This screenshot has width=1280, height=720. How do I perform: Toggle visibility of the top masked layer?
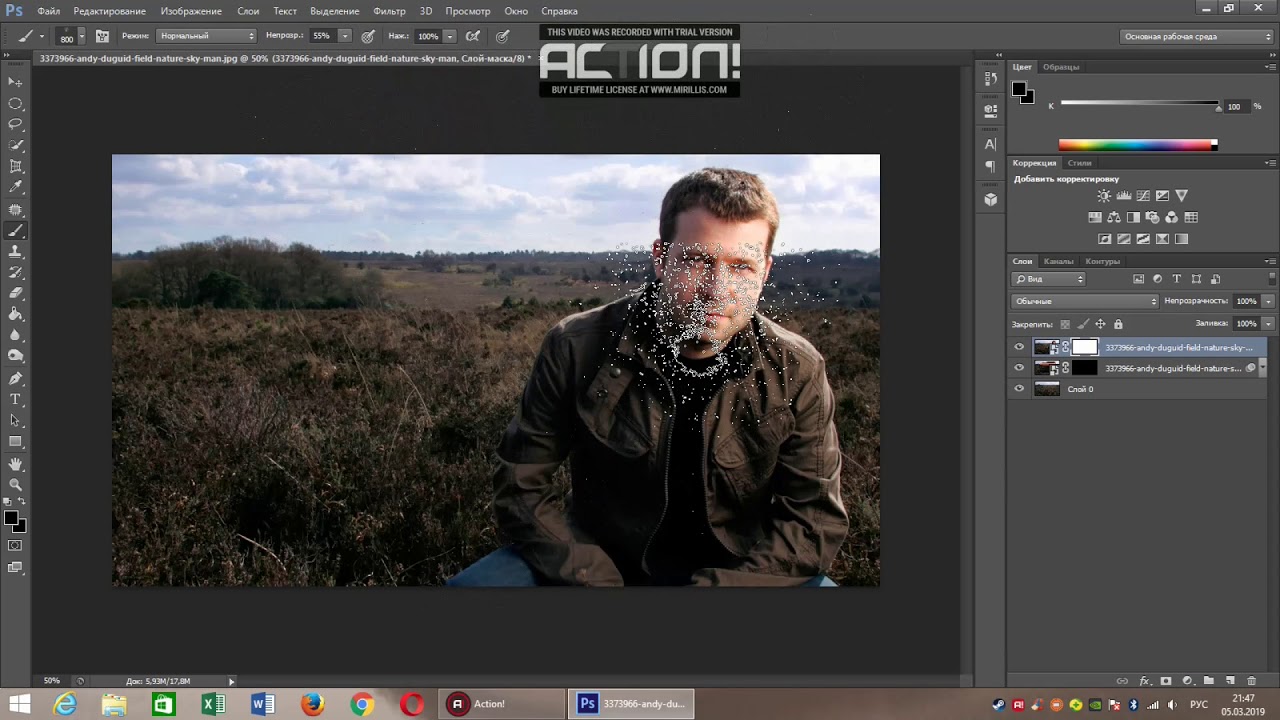pyautogui.click(x=1019, y=347)
